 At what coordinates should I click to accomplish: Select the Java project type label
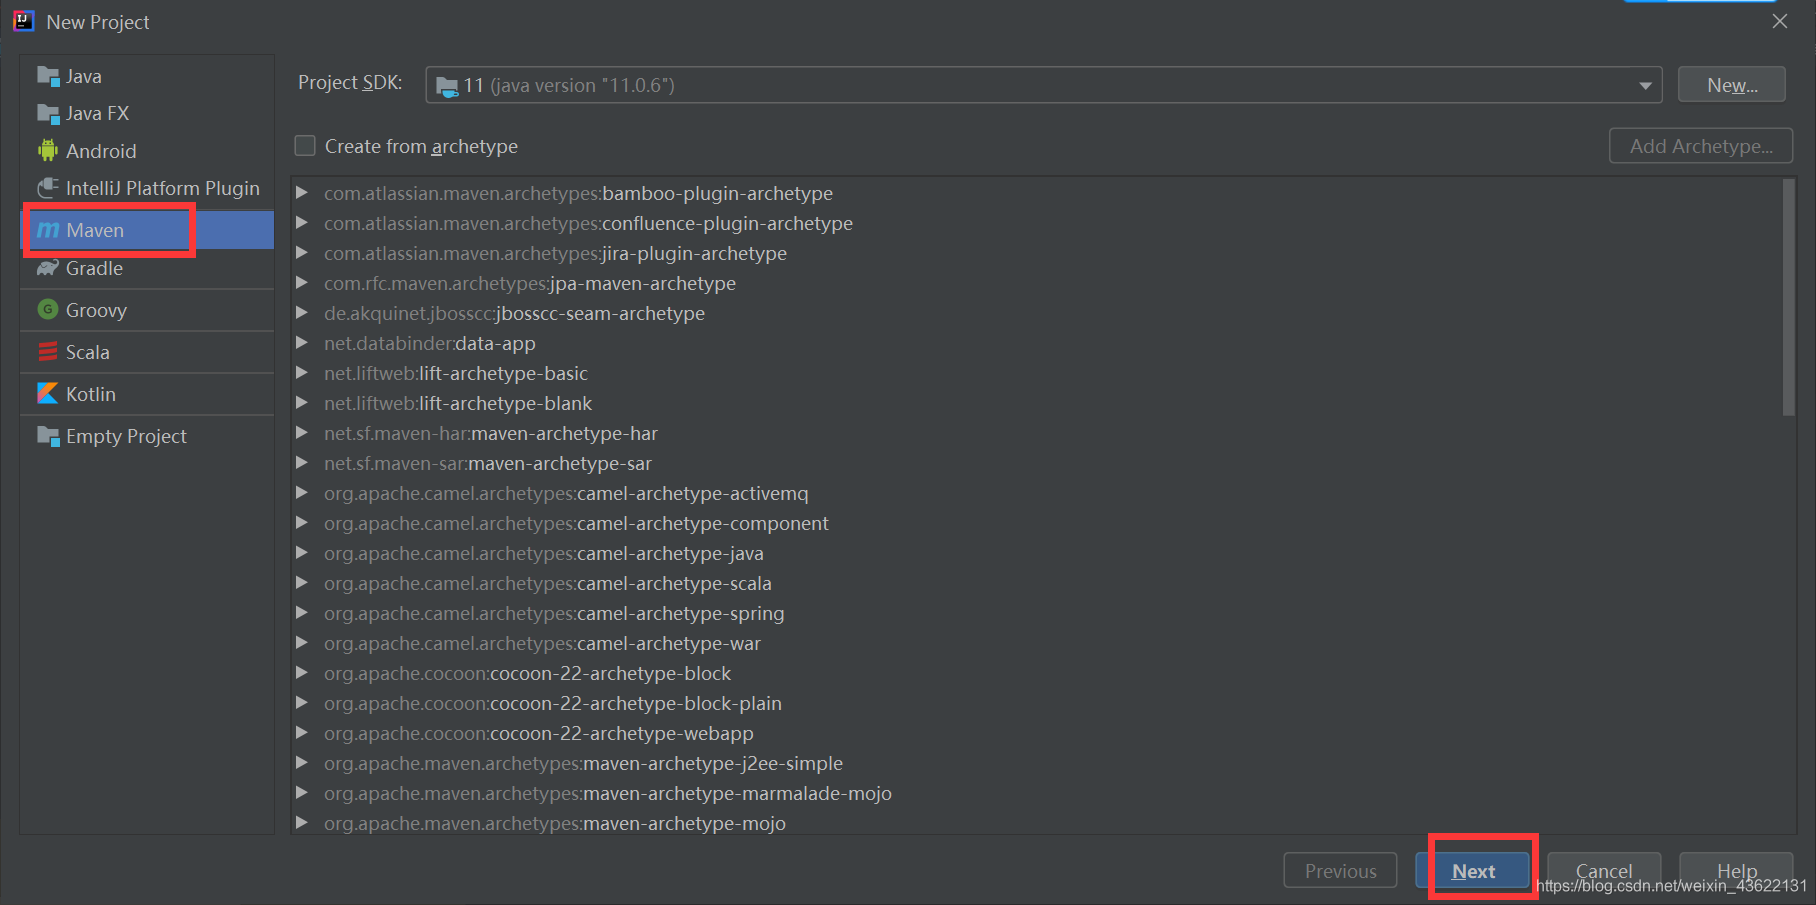click(x=84, y=76)
